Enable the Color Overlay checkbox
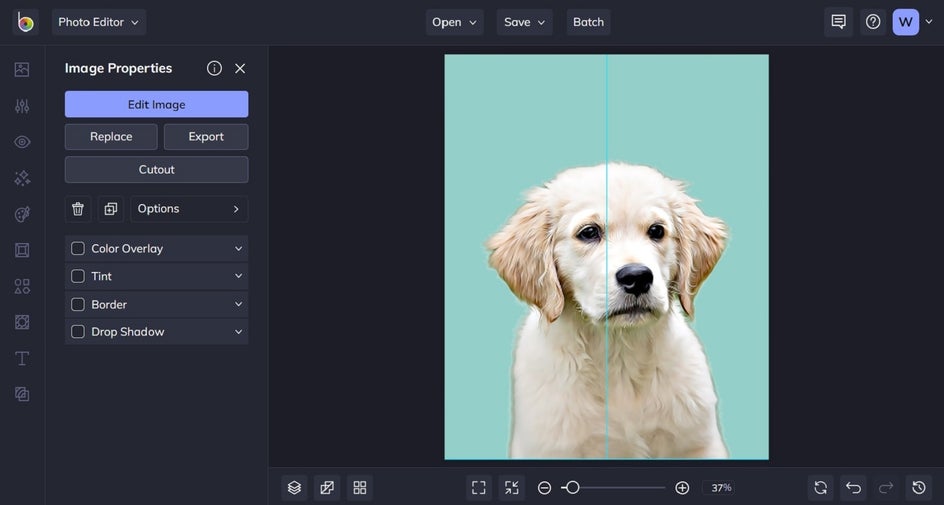 click(78, 248)
